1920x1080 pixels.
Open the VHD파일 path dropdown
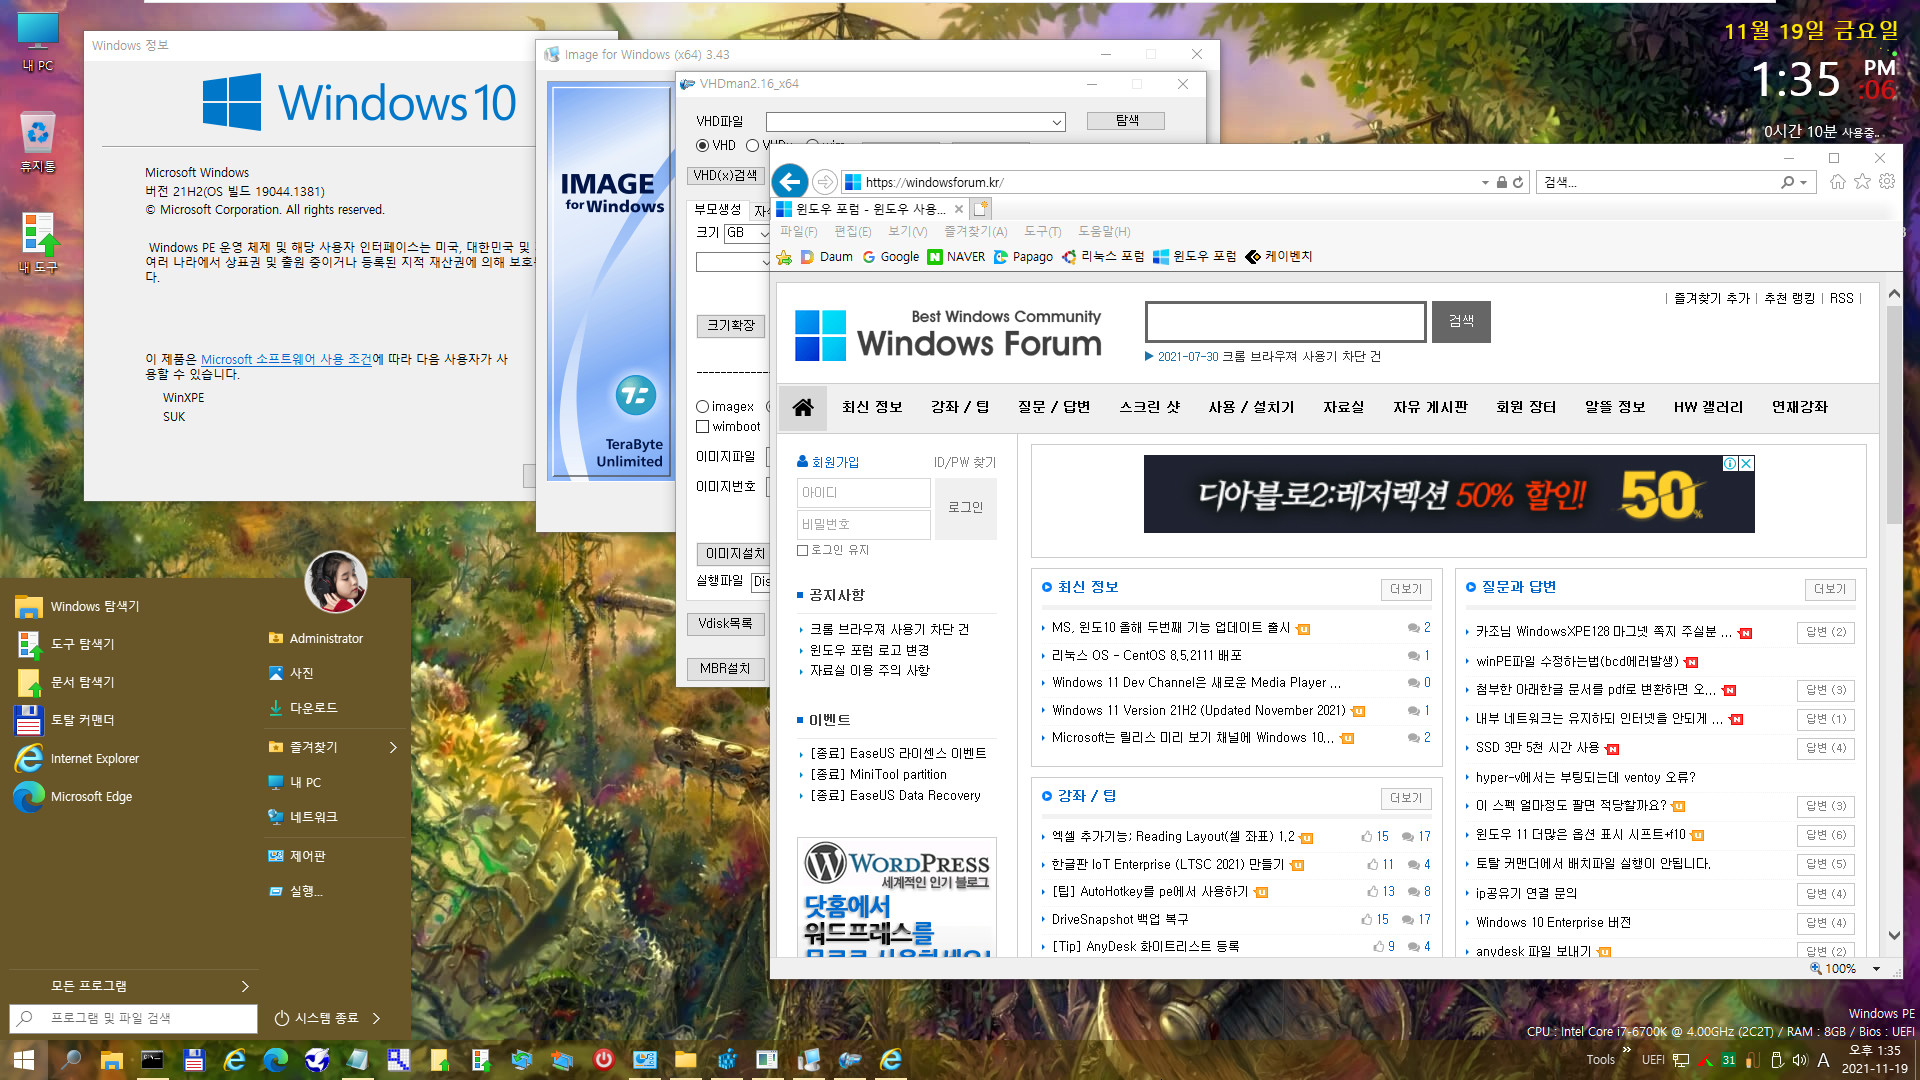(x=1056, y=122)
